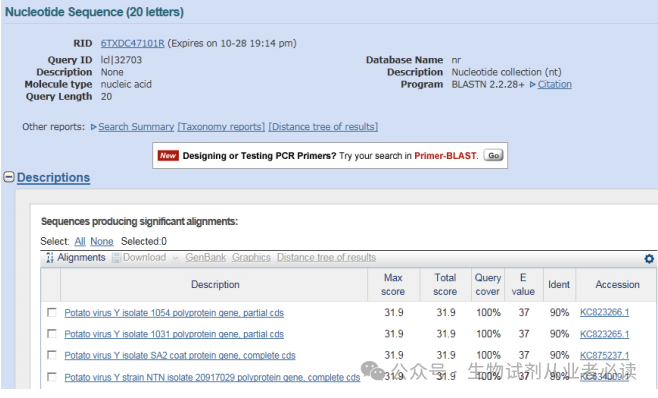Image resolution: width=658 pixels, height=398 pixels.
Task: Open Alignments toolbar item
Action: (81, 257)
